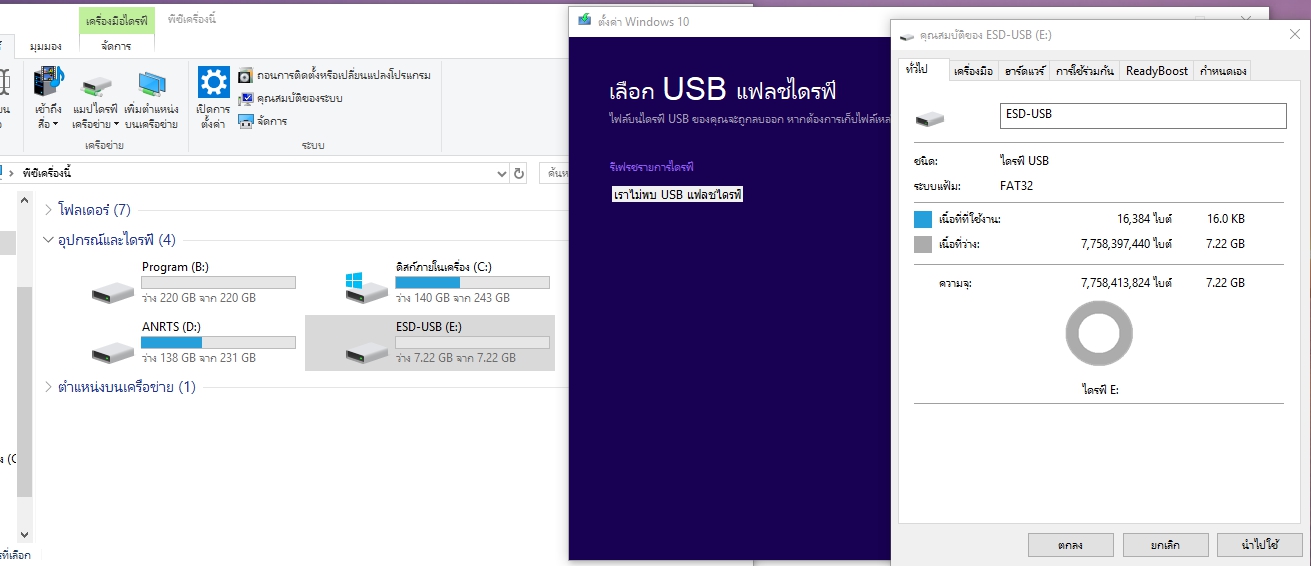Click Drive Tools (เครื่องมือไดรฟ์) contextual tab header
The height and width of the screenshot is (566, 1311).
[x=116, y=20]
